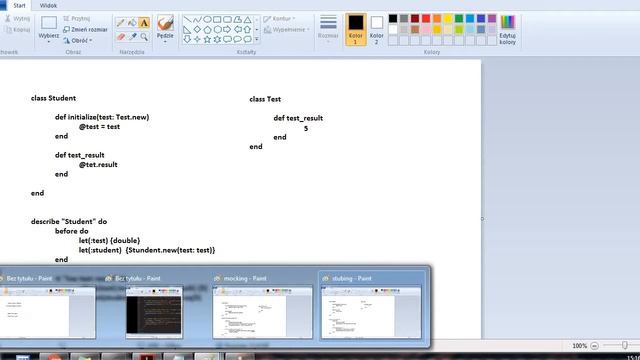Viewport: 640px width, 360px height.
Task: Choose the pentagon shape
Action: pyautogui.click(x=207, y=29)
